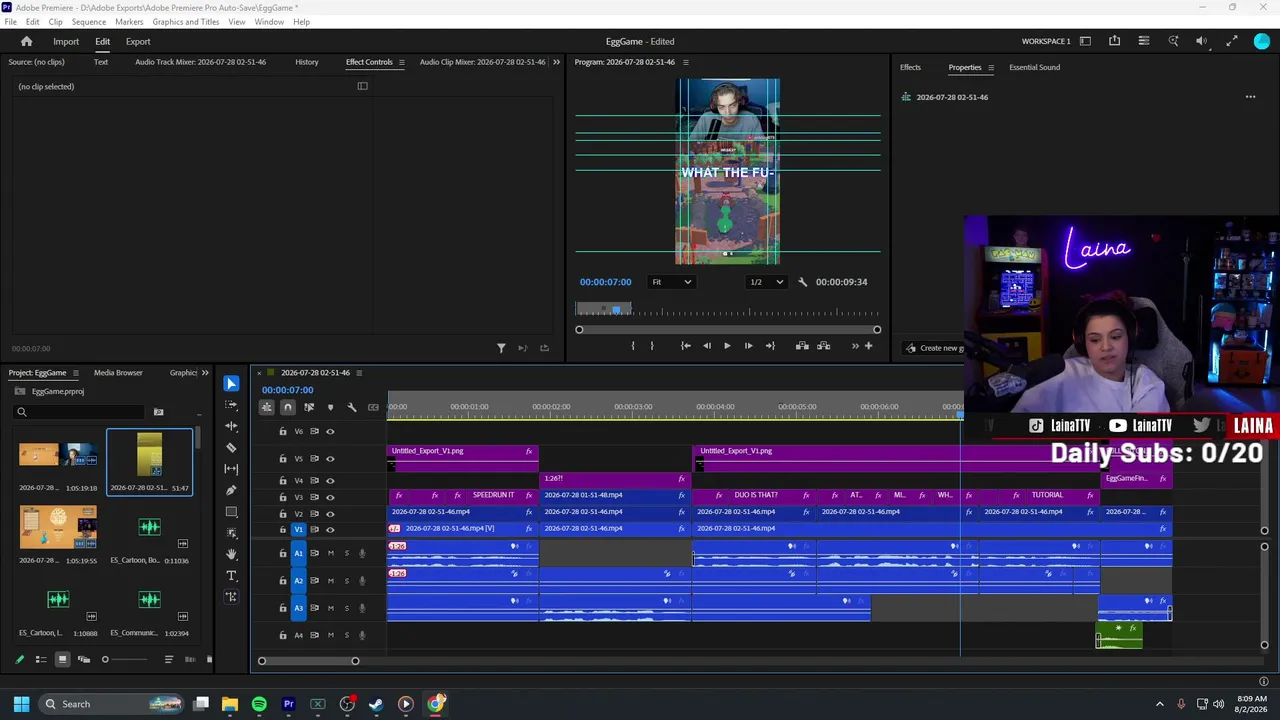
Task: Solo audio track A2
Action: click(x=347, y=581)
